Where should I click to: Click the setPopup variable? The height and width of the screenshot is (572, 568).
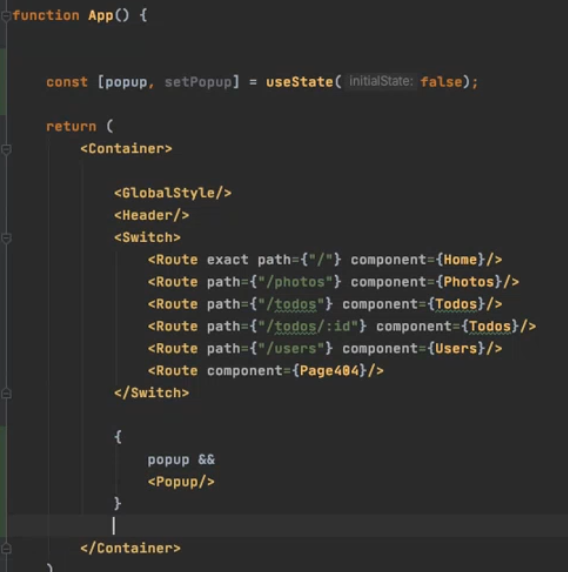(x=198, y=82)
